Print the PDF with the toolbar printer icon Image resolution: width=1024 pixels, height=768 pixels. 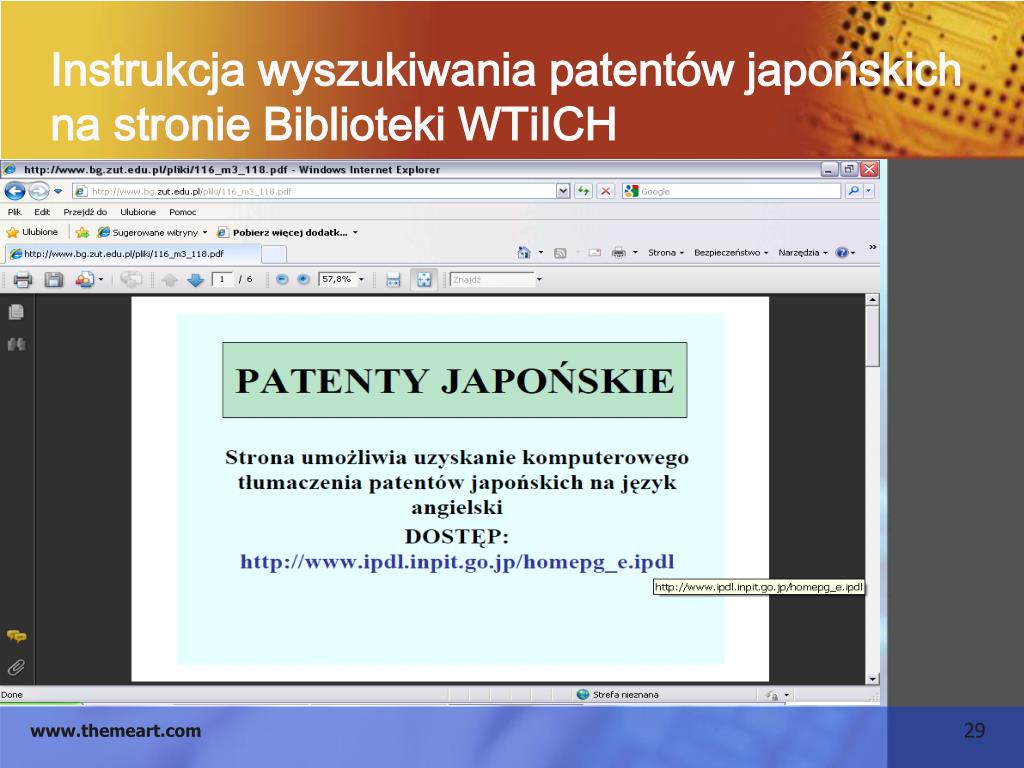23,280
